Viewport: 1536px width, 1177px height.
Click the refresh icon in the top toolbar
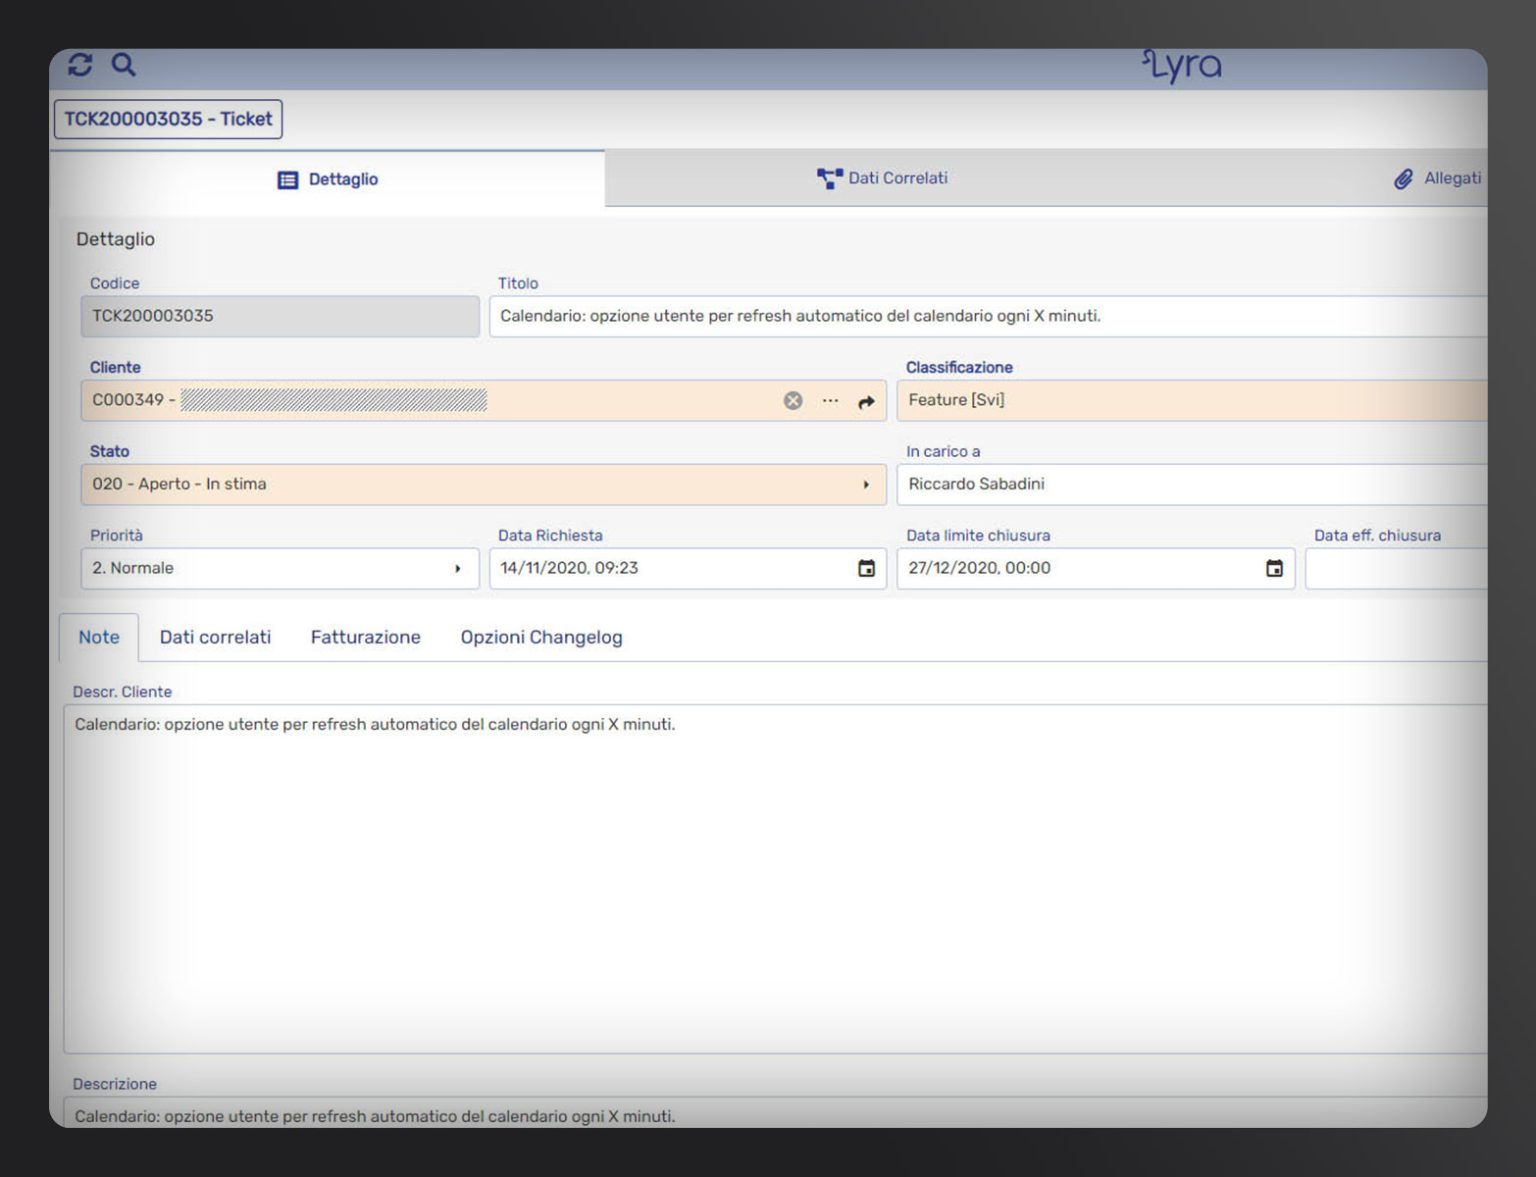(79, 64)
